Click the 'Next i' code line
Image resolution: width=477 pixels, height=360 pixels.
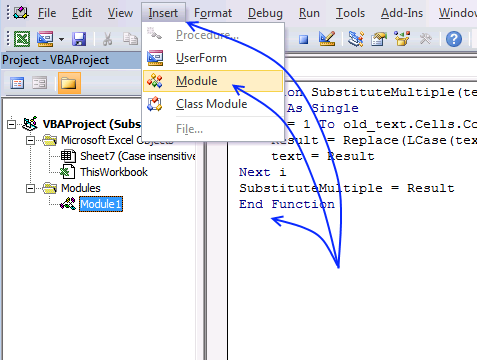263,172
